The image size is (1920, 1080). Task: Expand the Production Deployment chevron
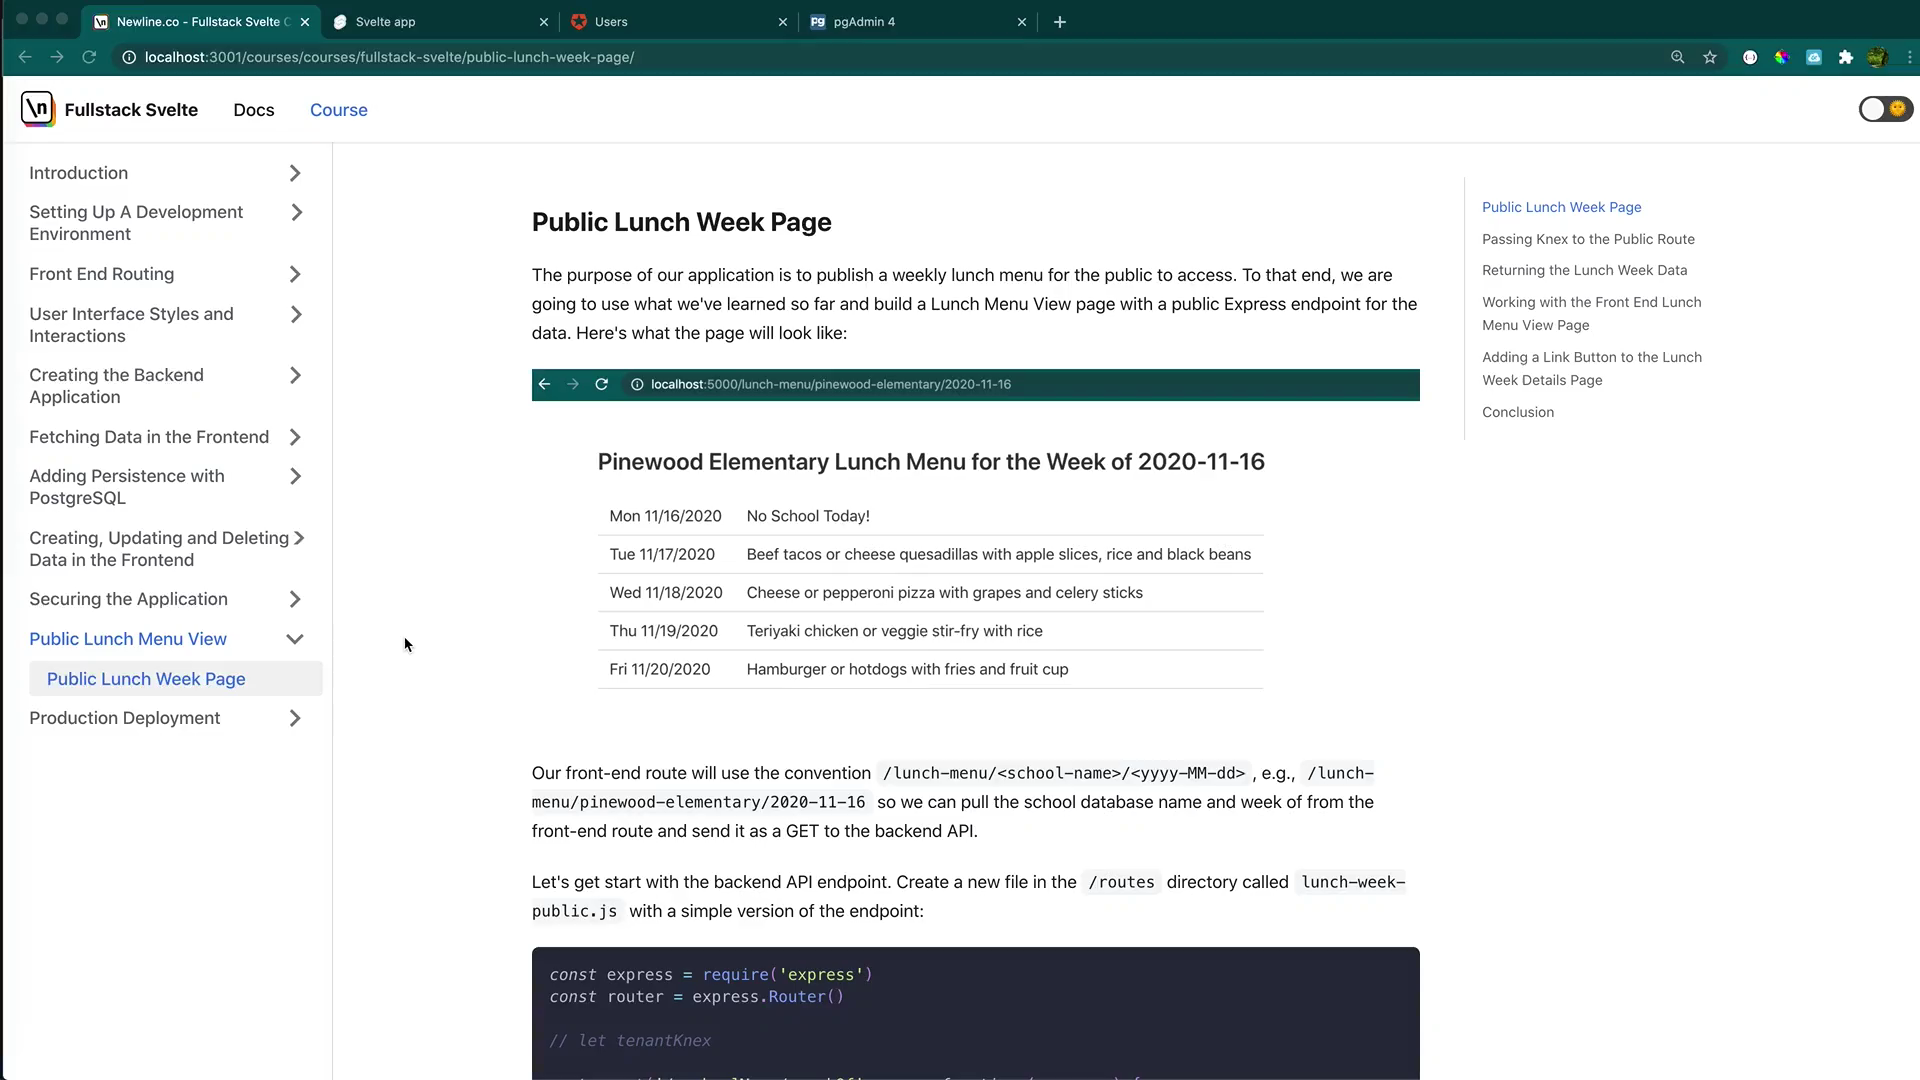point(295,718)
